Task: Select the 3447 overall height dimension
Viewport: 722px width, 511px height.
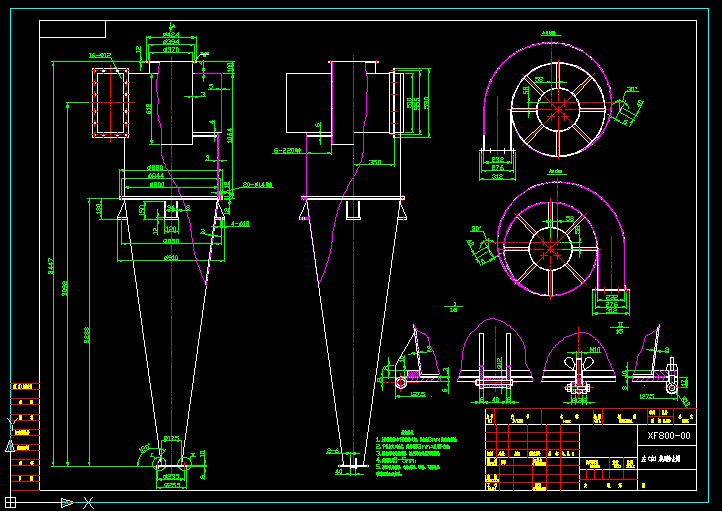Action: (51, 266)
